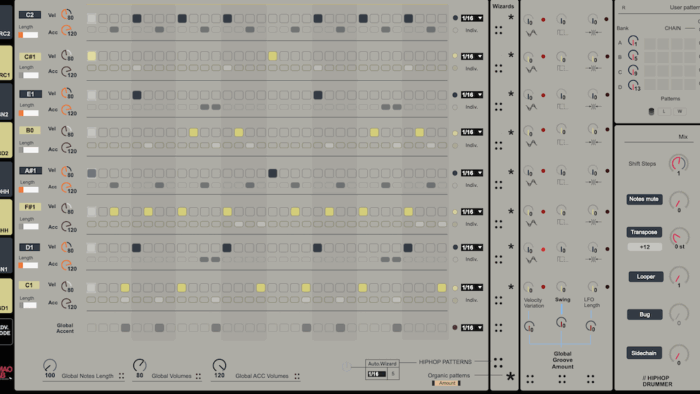Click the C2 row wizard star icon

point(511,17)
